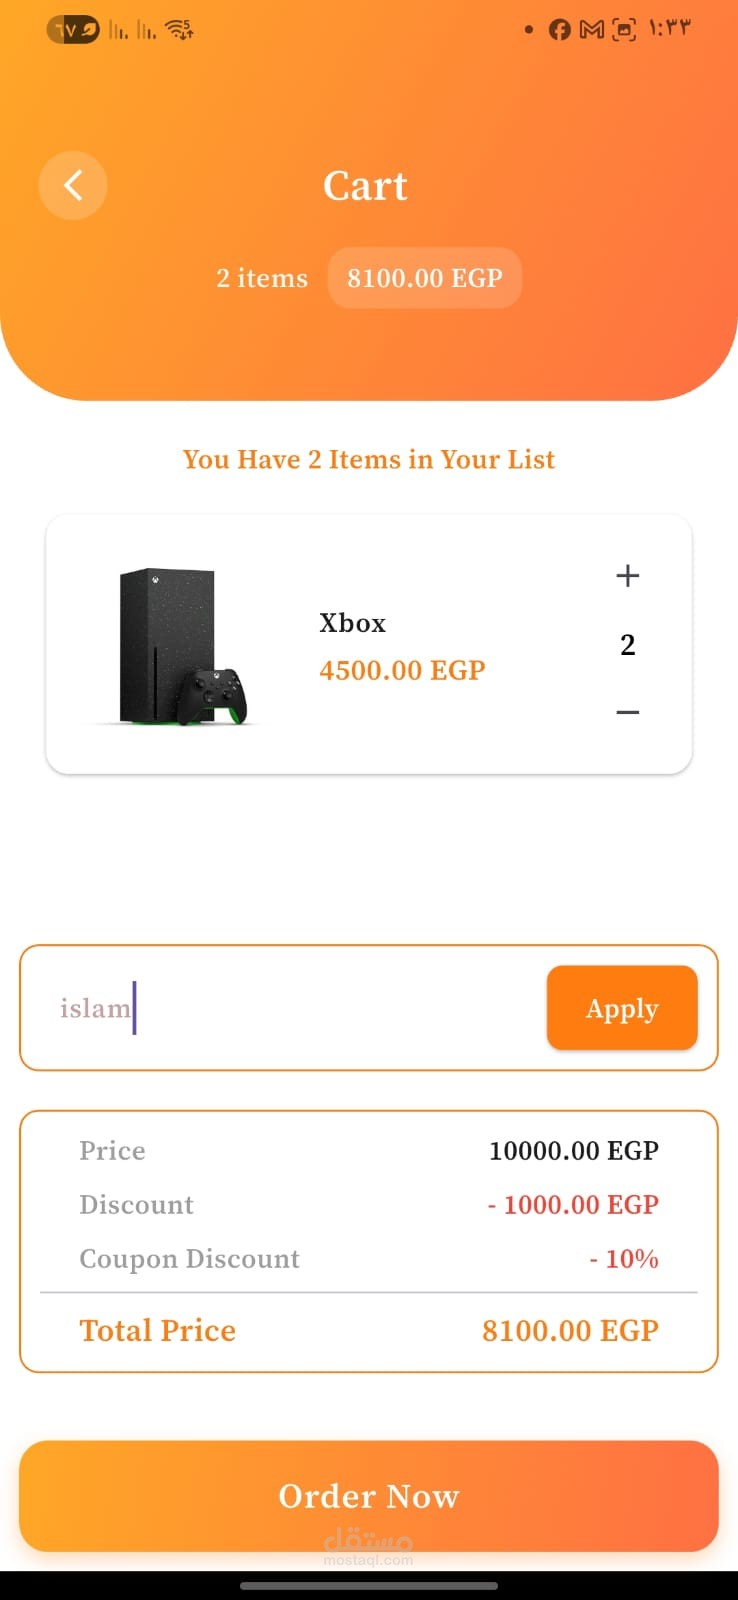Click the coupon code input field
Image resolution: width=738 pixels, height=1600 pixels.
coord(300,1008)
